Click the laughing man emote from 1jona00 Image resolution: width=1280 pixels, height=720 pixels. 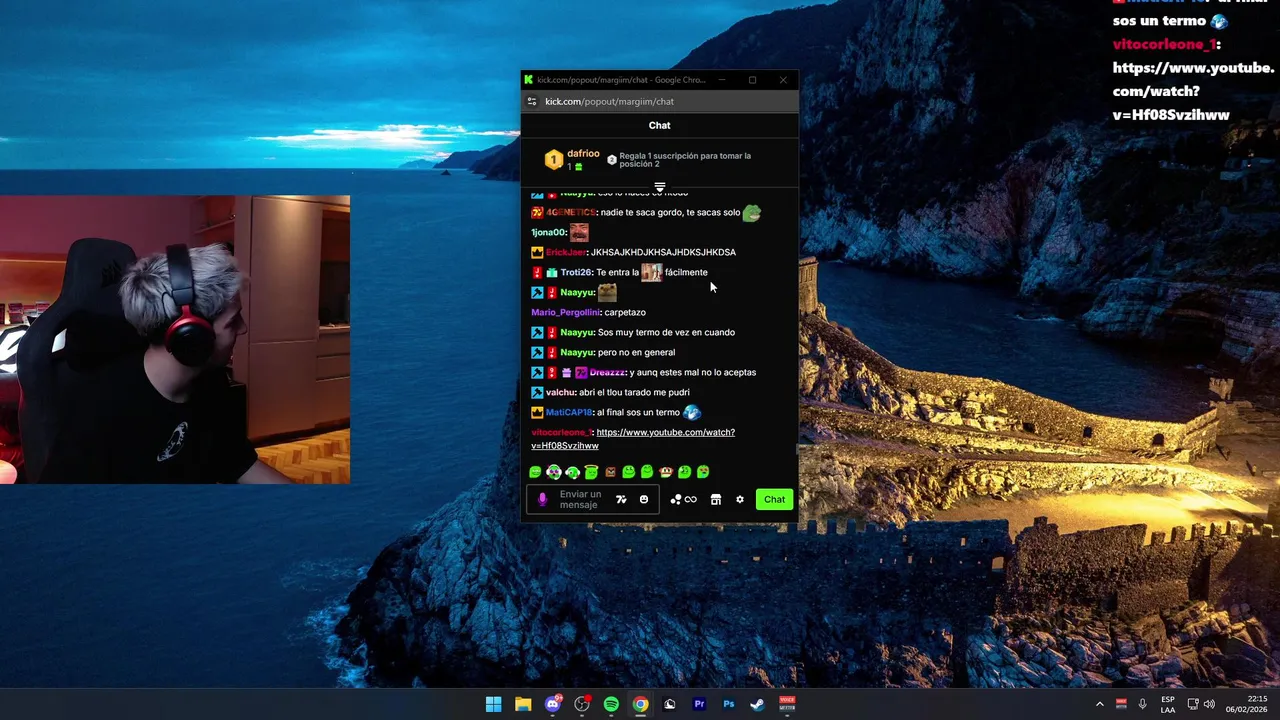click(579, 232)
